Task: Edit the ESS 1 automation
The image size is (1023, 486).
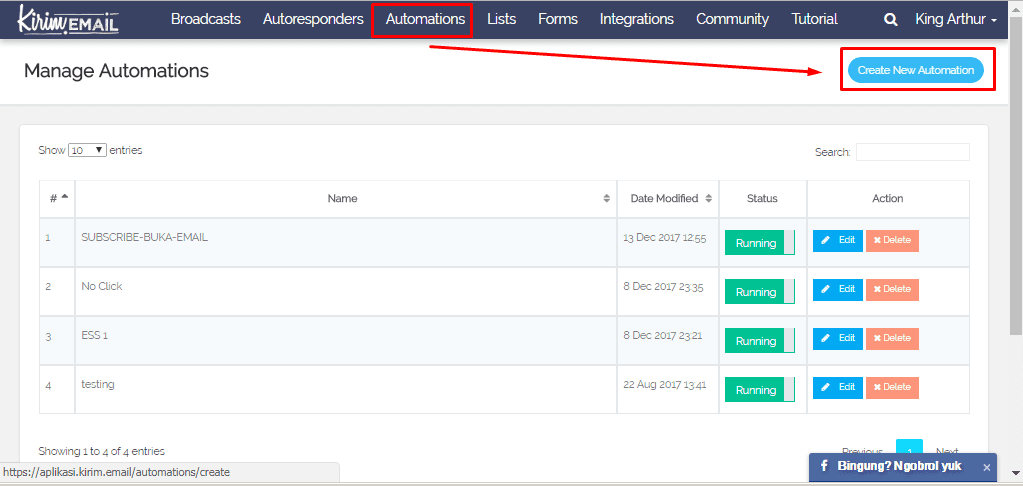Action: point(837,338)
